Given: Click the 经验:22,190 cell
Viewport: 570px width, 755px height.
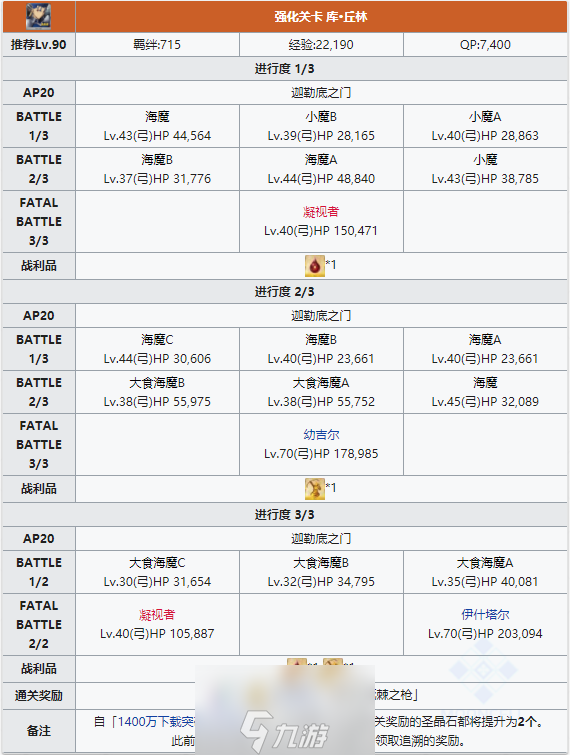Looking at the screenshot, I should [321, 45].
